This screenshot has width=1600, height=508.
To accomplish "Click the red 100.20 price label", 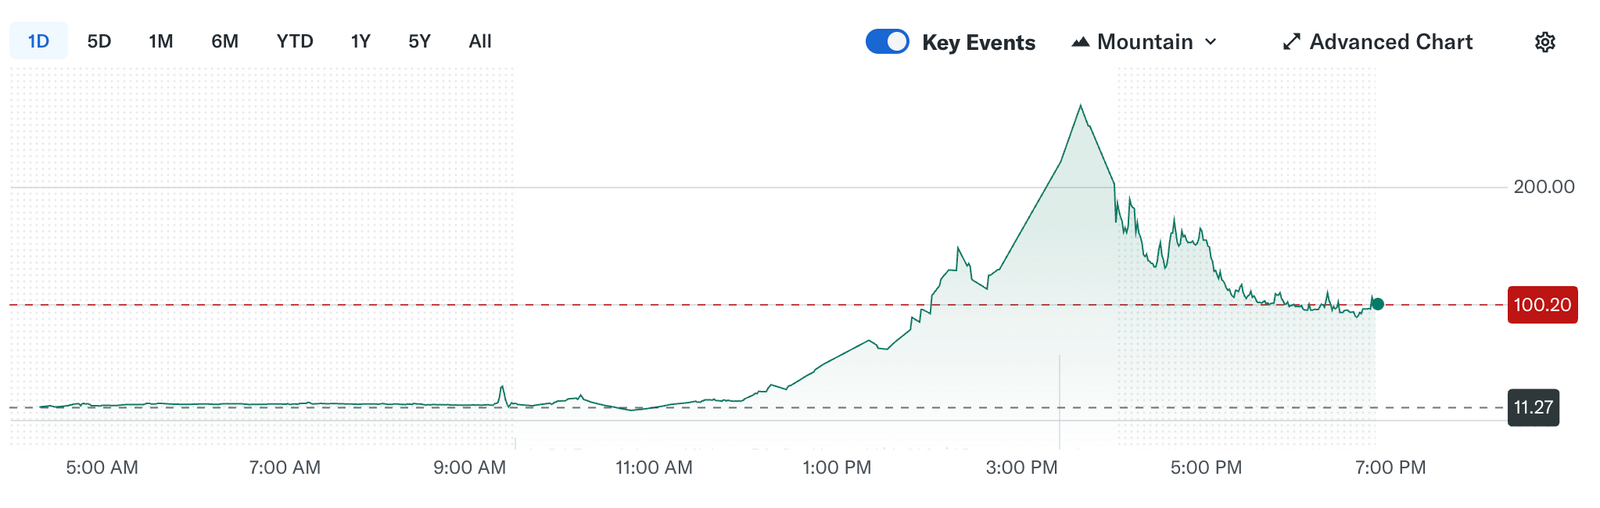I will click(1542, 305).
